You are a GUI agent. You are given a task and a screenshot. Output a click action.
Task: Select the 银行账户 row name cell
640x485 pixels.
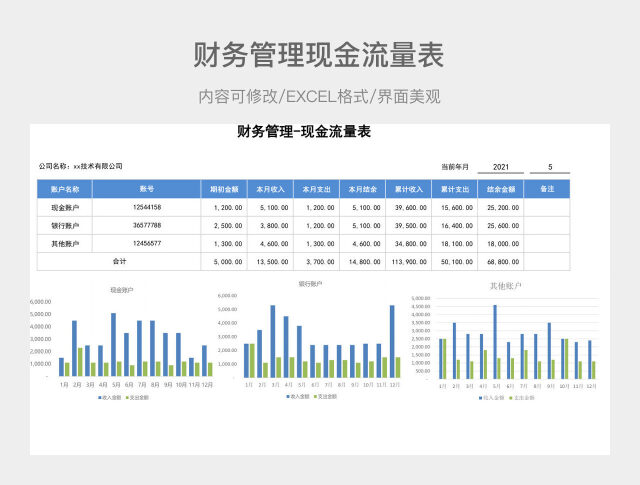pos(65,225)
